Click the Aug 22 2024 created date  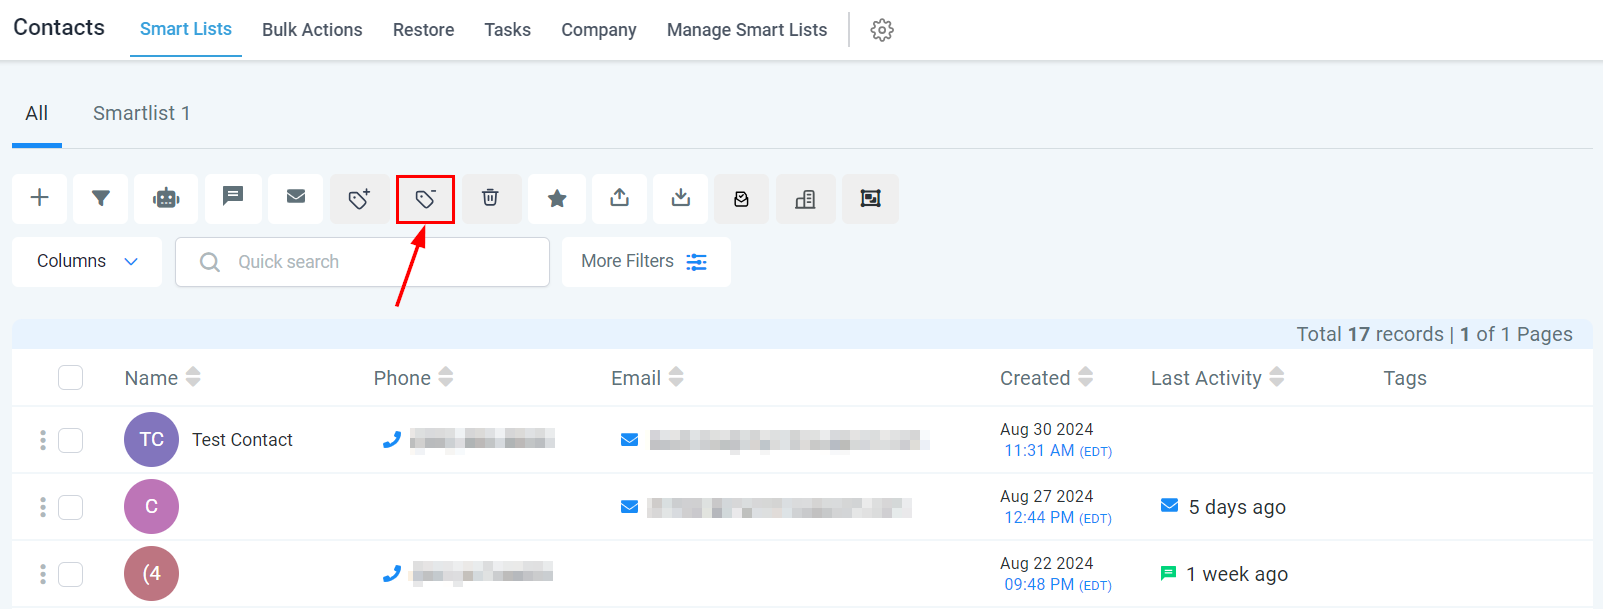tap(1046, 563)
